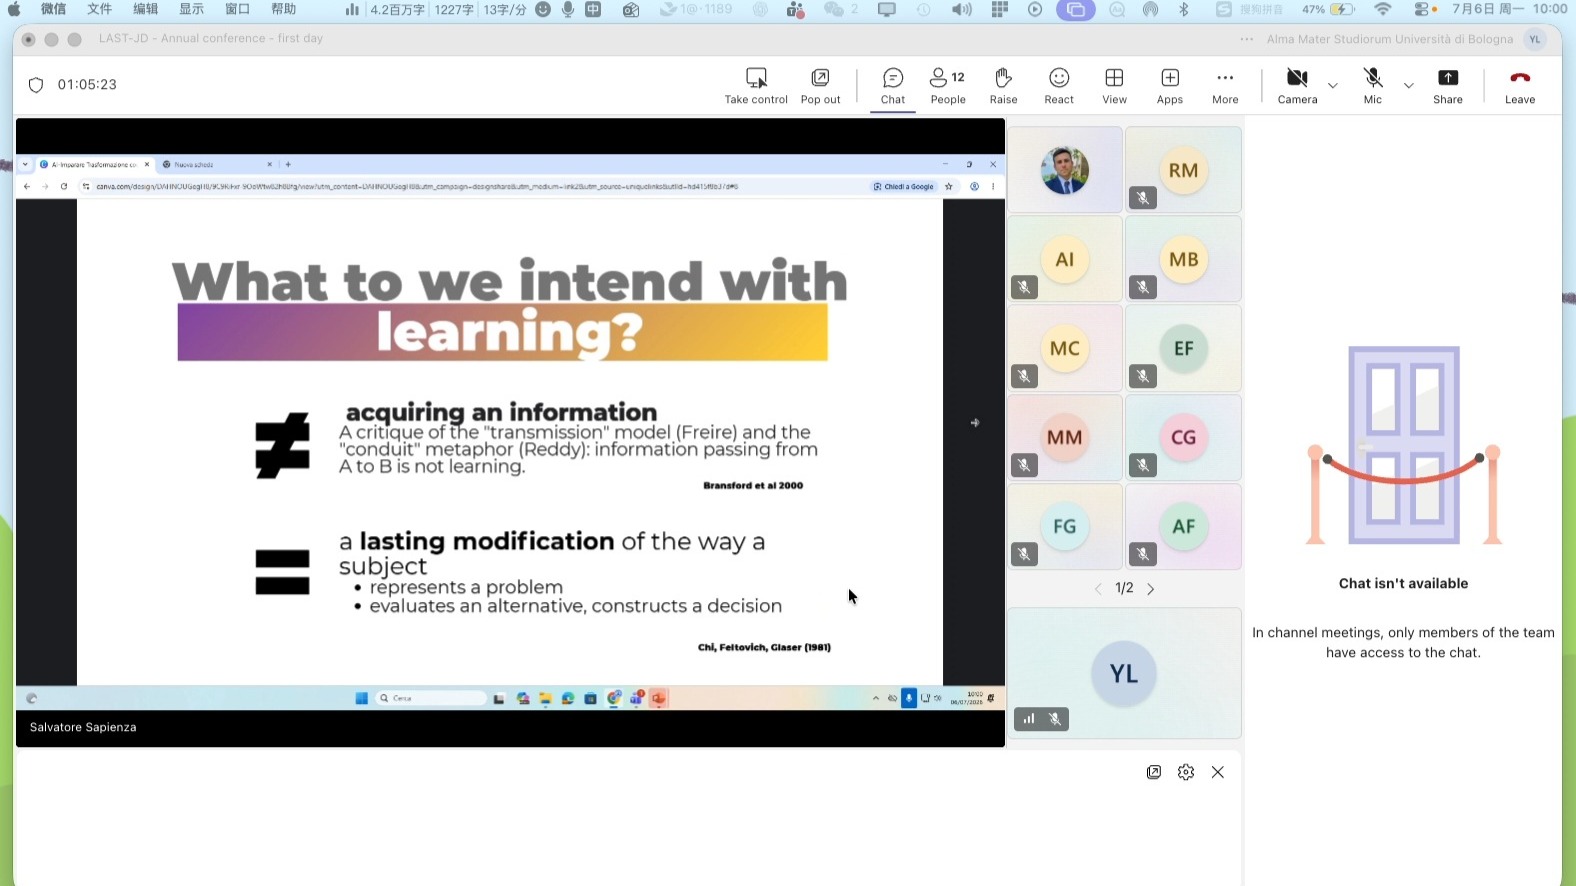Open the Apps panel

[x=1170, y=85]
